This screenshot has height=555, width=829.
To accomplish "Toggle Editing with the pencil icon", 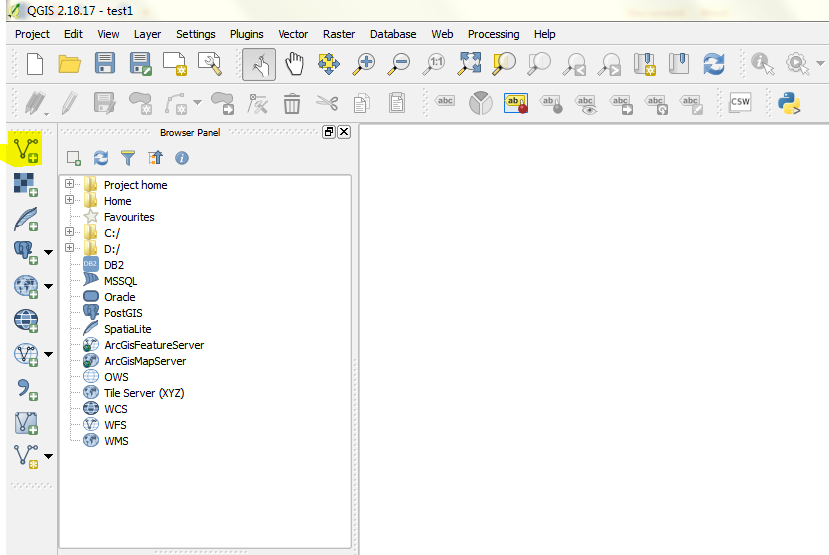I will click(69, 103).
